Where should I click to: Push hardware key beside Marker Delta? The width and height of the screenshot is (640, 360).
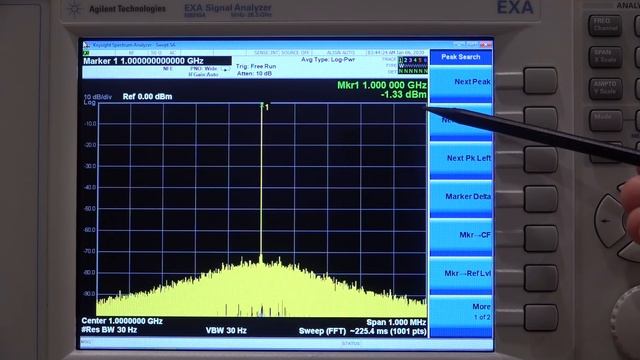pos(540,199)
